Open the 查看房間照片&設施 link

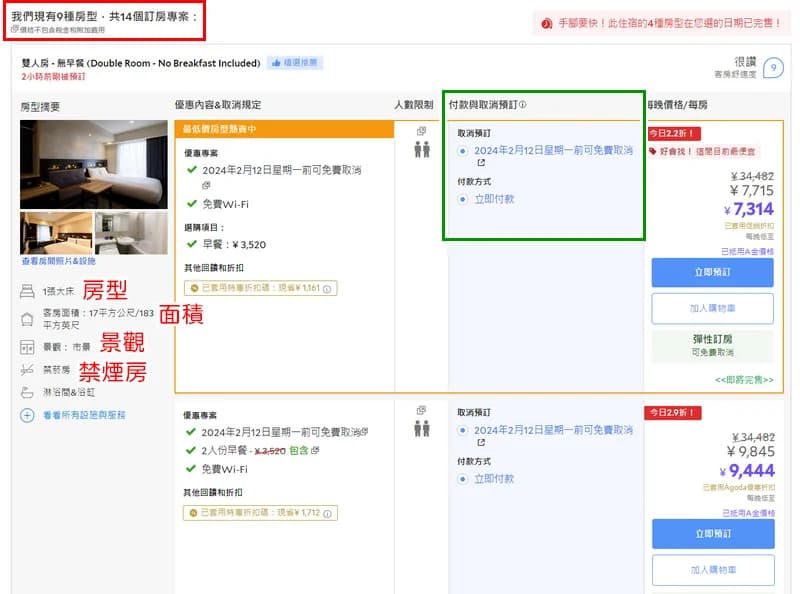tap(58, 261)
